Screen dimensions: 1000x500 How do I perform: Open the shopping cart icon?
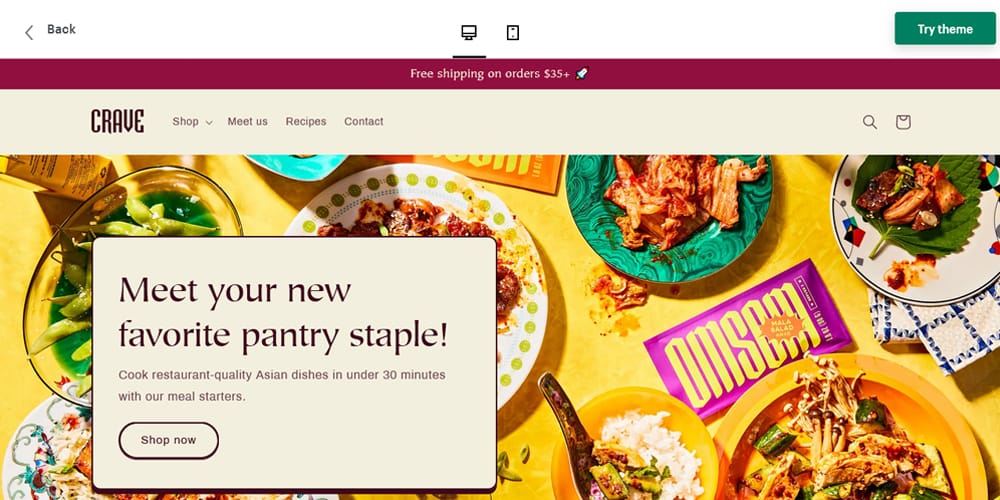[902, 122]
